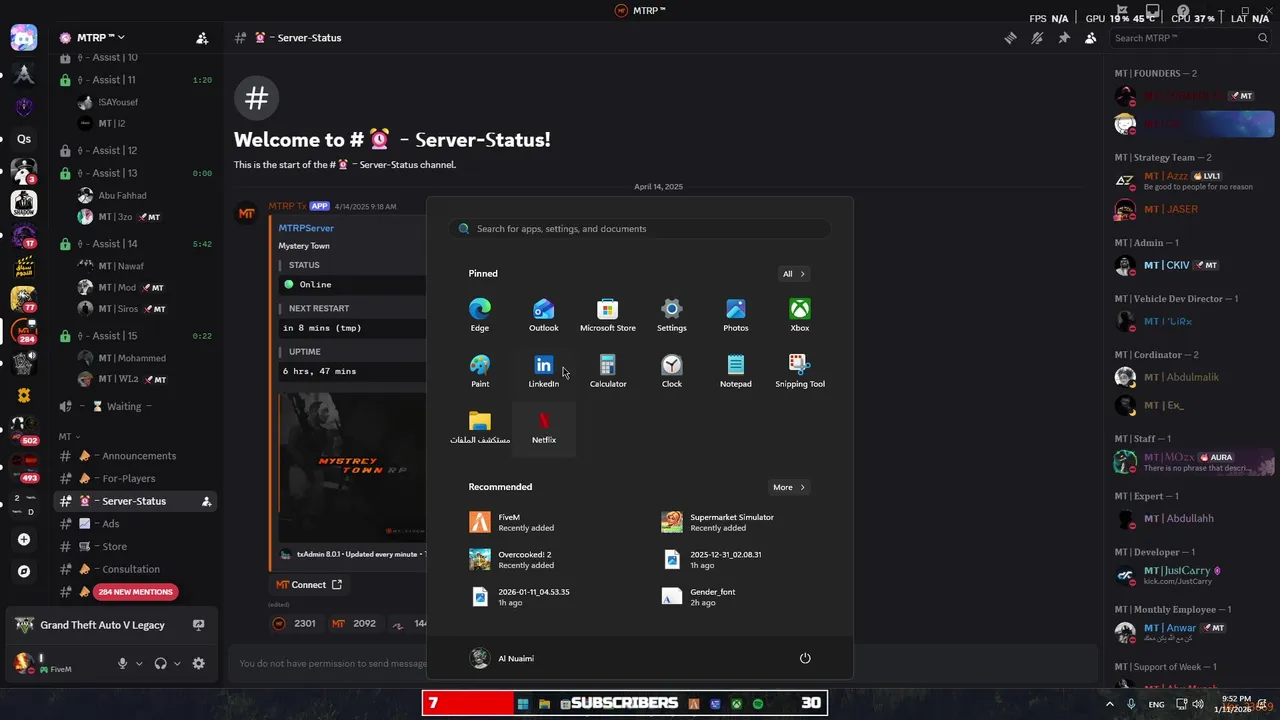
Task: Launch Paint from pinned apps
Action: pyautogui.click(x=480, y=371)
